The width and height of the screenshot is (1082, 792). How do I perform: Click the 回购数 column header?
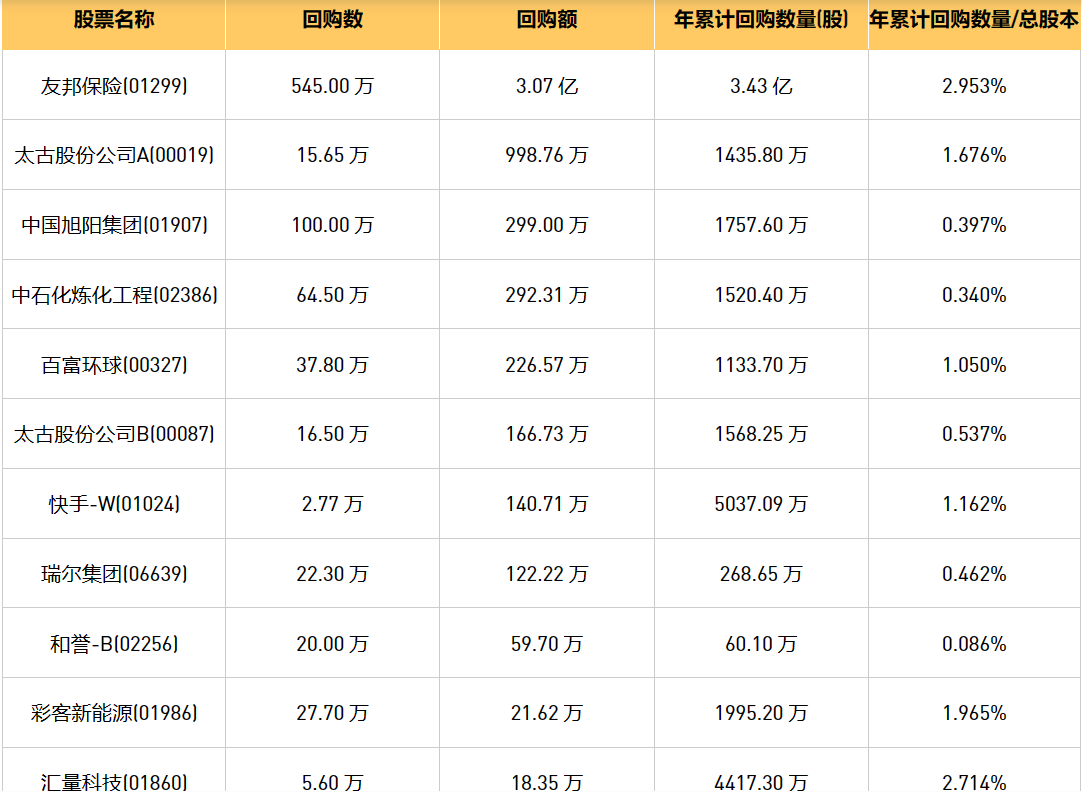click(332, 21)
